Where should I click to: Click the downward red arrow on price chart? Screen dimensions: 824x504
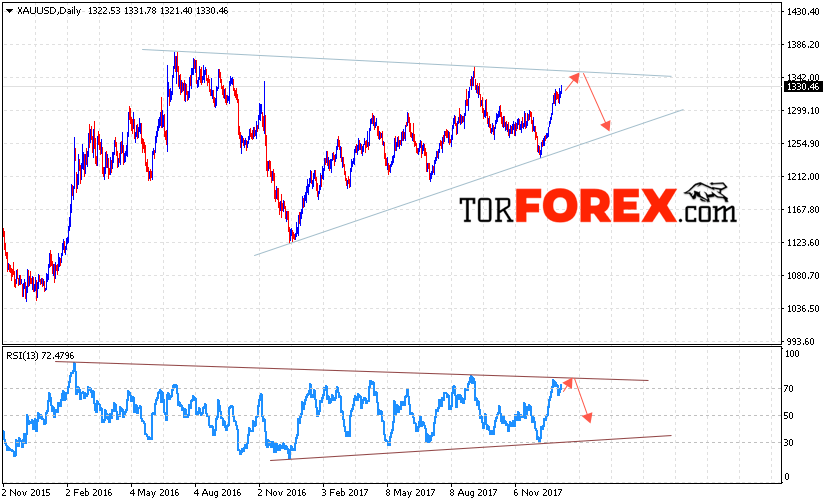[597, 101]
